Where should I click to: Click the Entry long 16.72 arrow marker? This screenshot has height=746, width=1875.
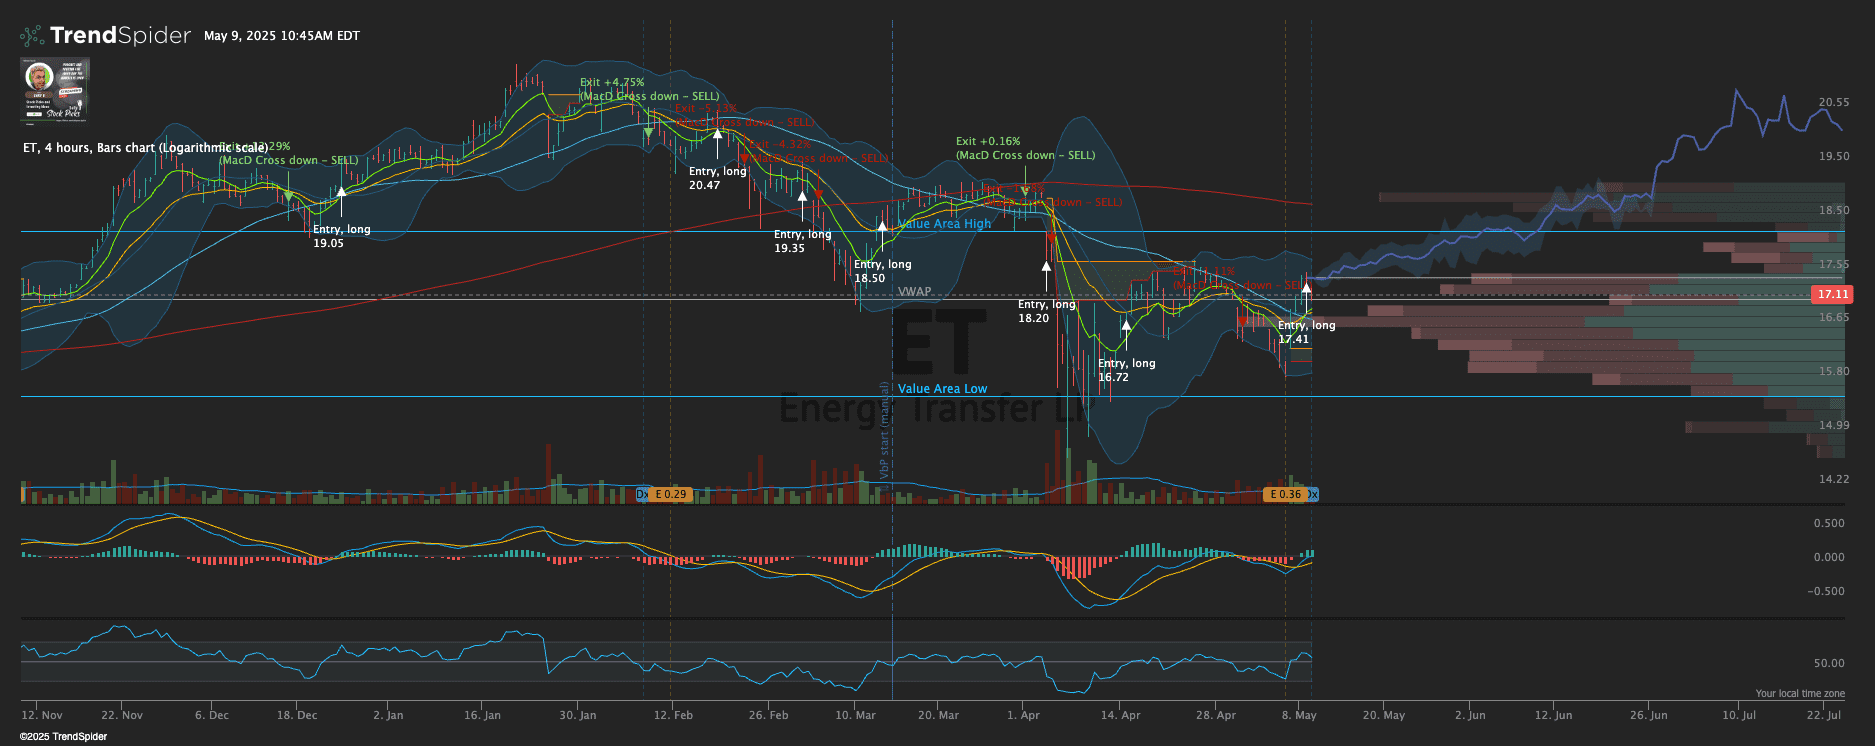coord(1126,326)
